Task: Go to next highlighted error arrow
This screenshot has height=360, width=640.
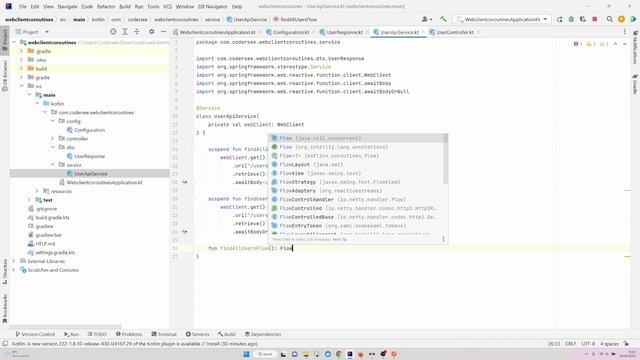Action: (625, 44)
